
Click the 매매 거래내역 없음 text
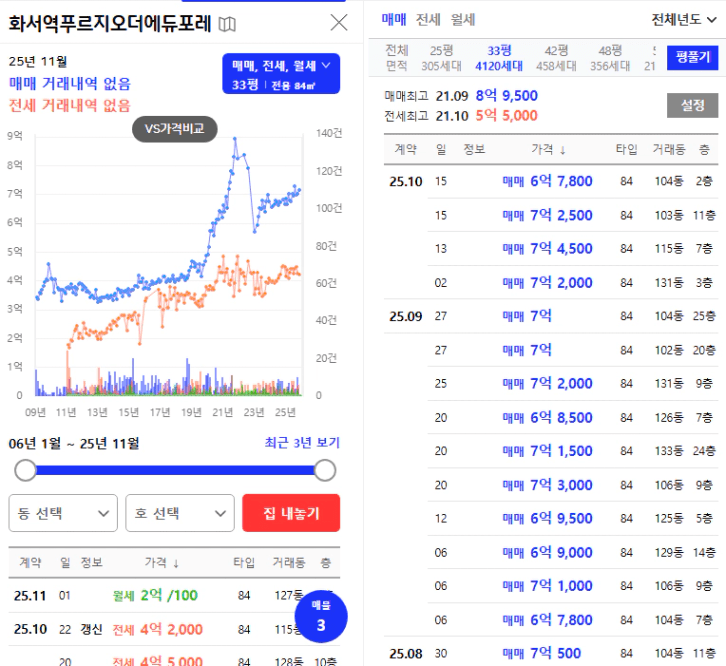point(70,84)
